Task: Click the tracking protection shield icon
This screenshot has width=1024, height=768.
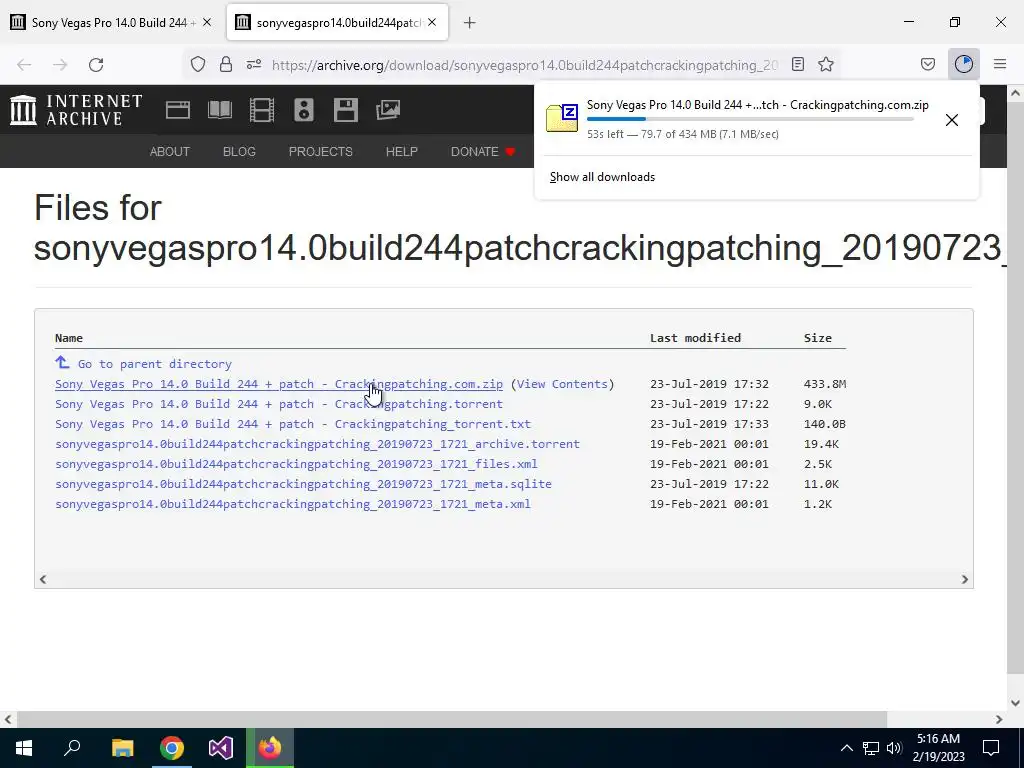Action: (x=198, y=64)
